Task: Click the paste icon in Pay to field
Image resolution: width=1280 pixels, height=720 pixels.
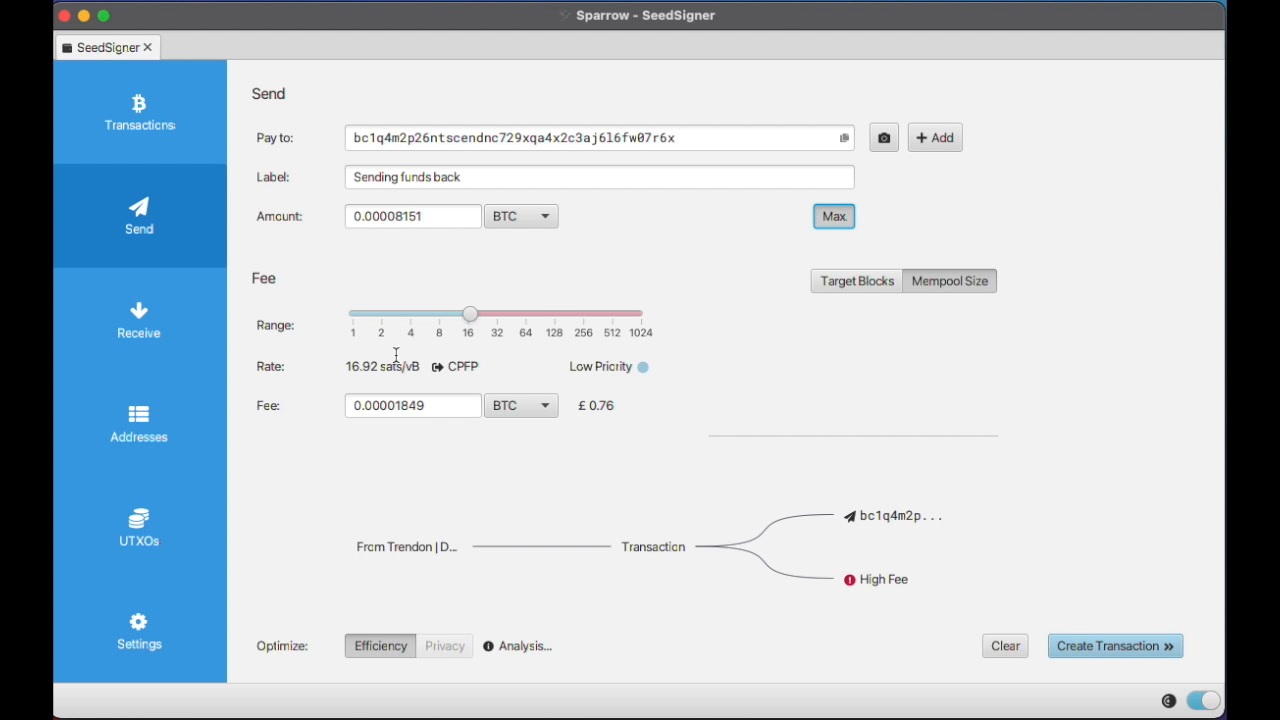Action: (844, 138)
